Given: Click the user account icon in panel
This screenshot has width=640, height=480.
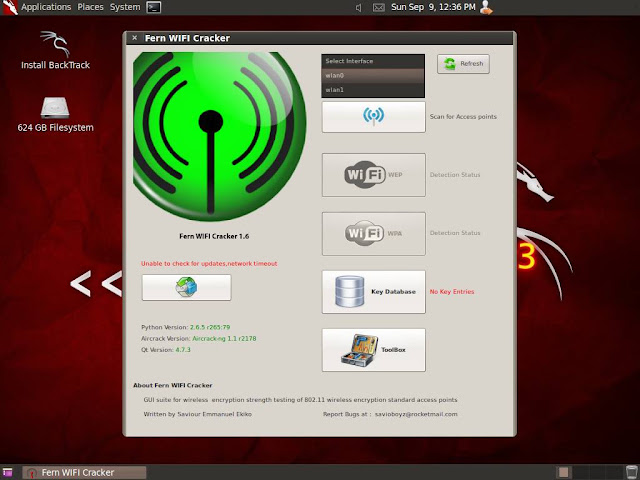Looking at the screenshot, I should click(486, 7).
